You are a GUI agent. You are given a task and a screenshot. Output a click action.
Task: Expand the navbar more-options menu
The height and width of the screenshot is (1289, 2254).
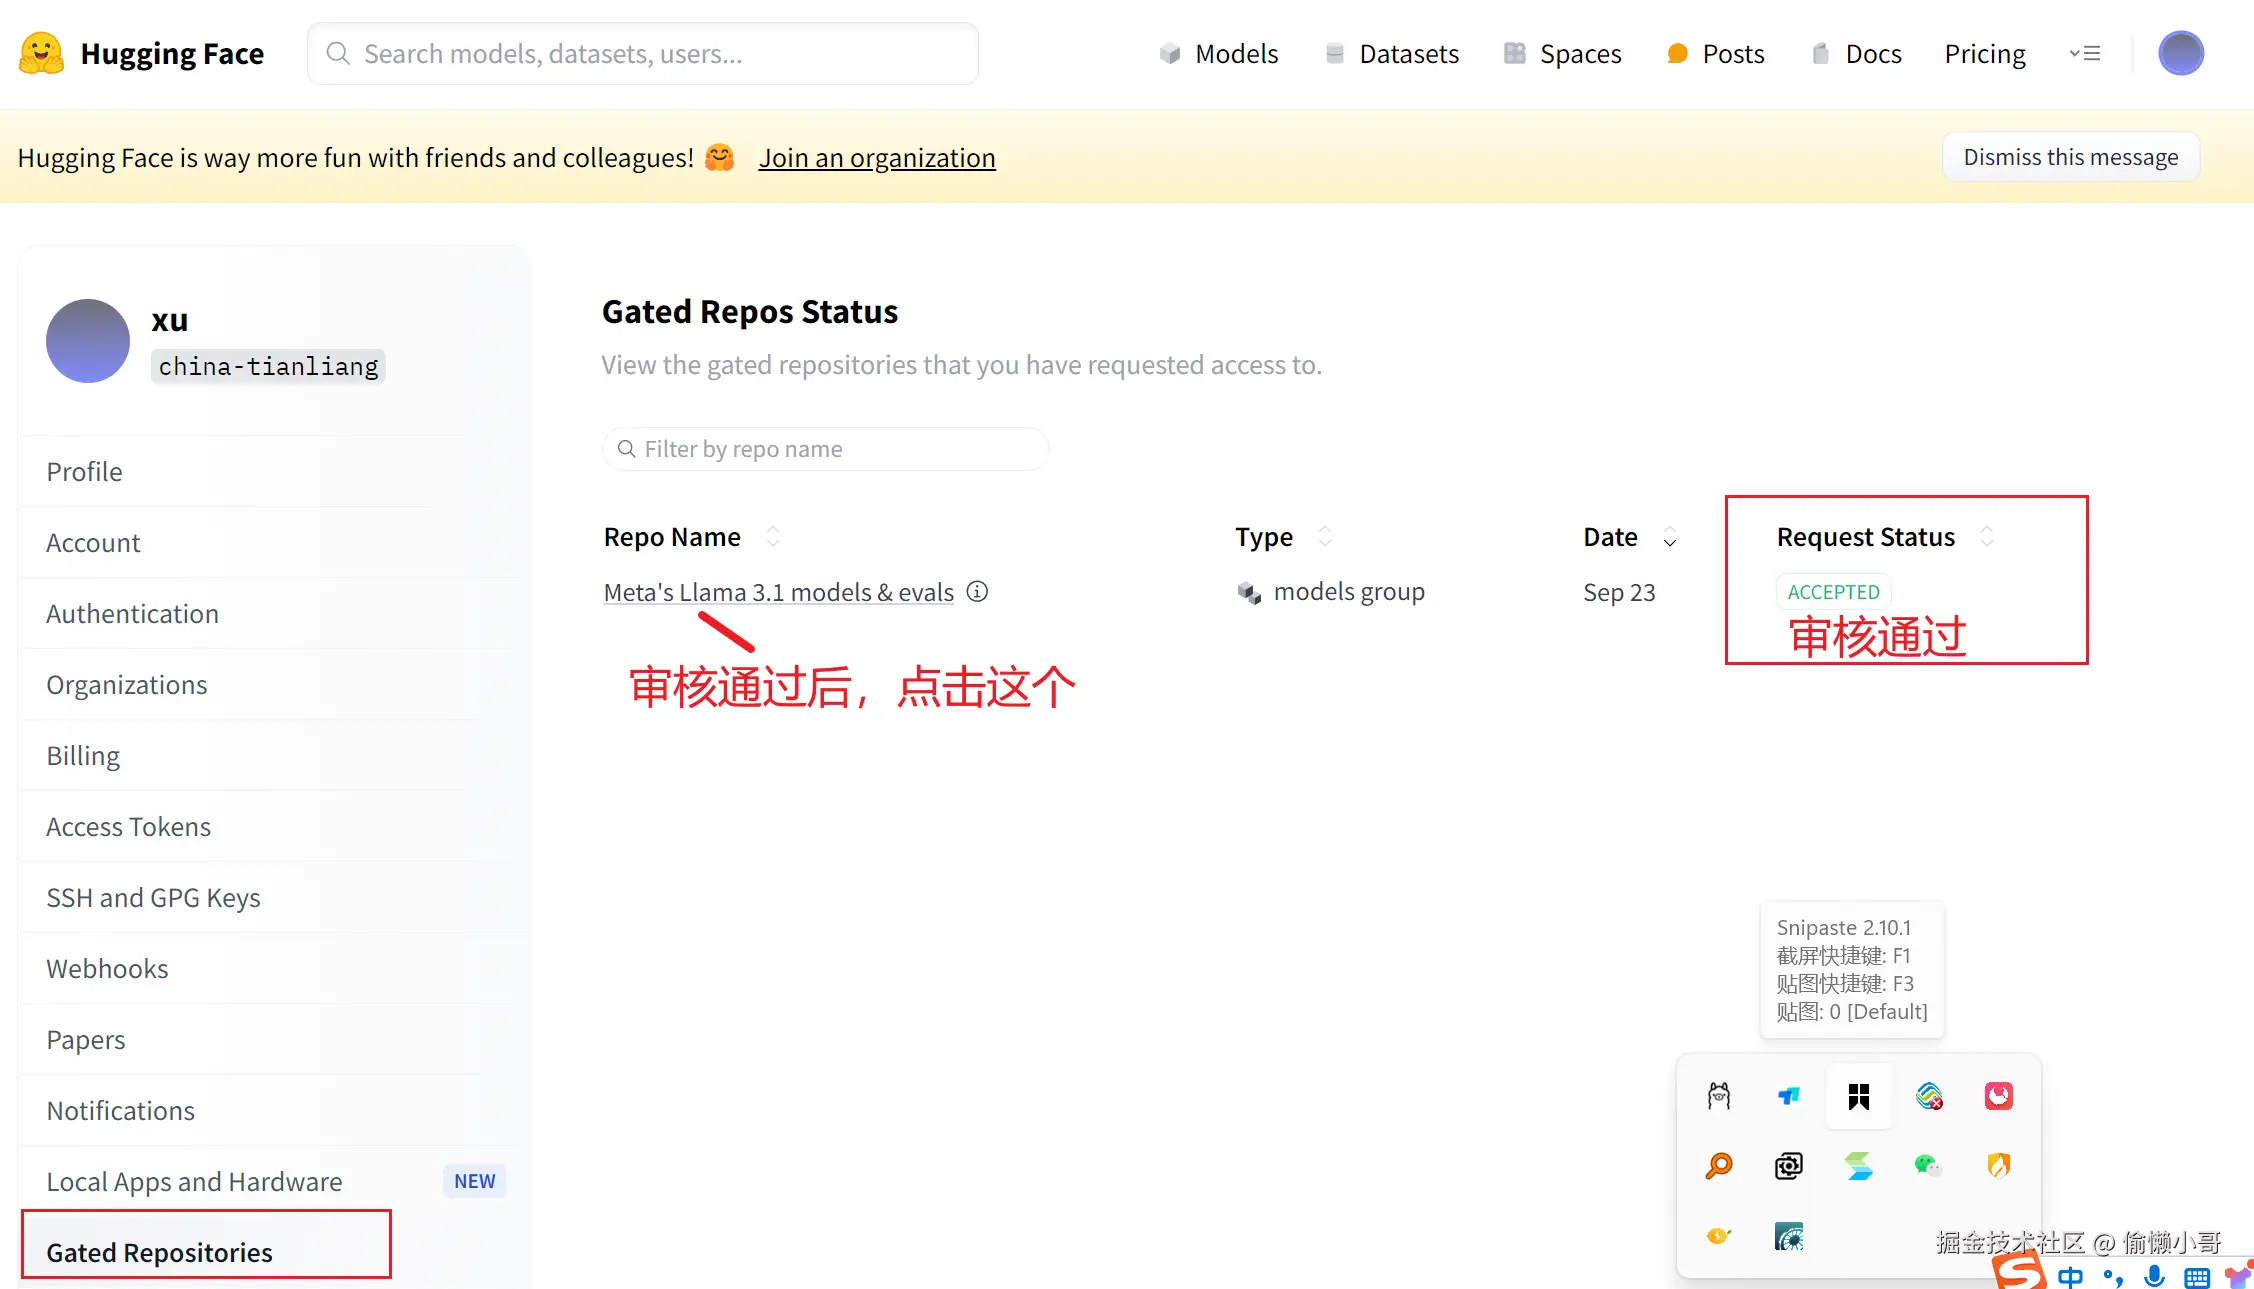click(2084, 54)
